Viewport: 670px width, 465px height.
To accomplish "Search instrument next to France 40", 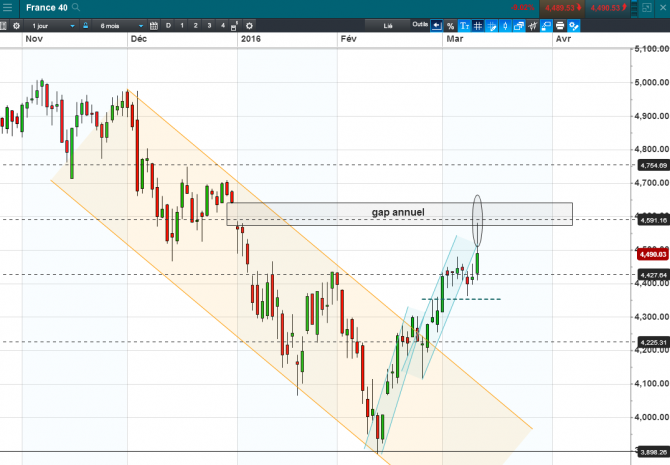I will (x=76, y=7).
